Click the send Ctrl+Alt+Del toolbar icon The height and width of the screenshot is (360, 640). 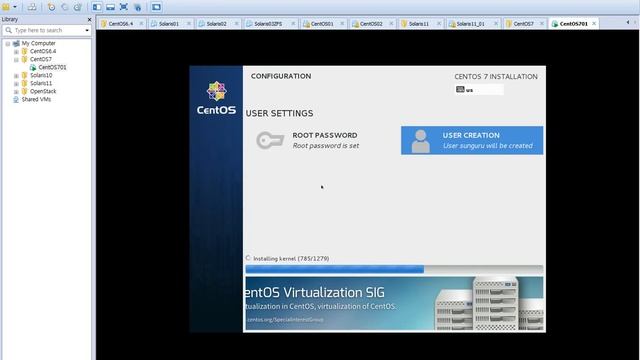coord(32,7)
